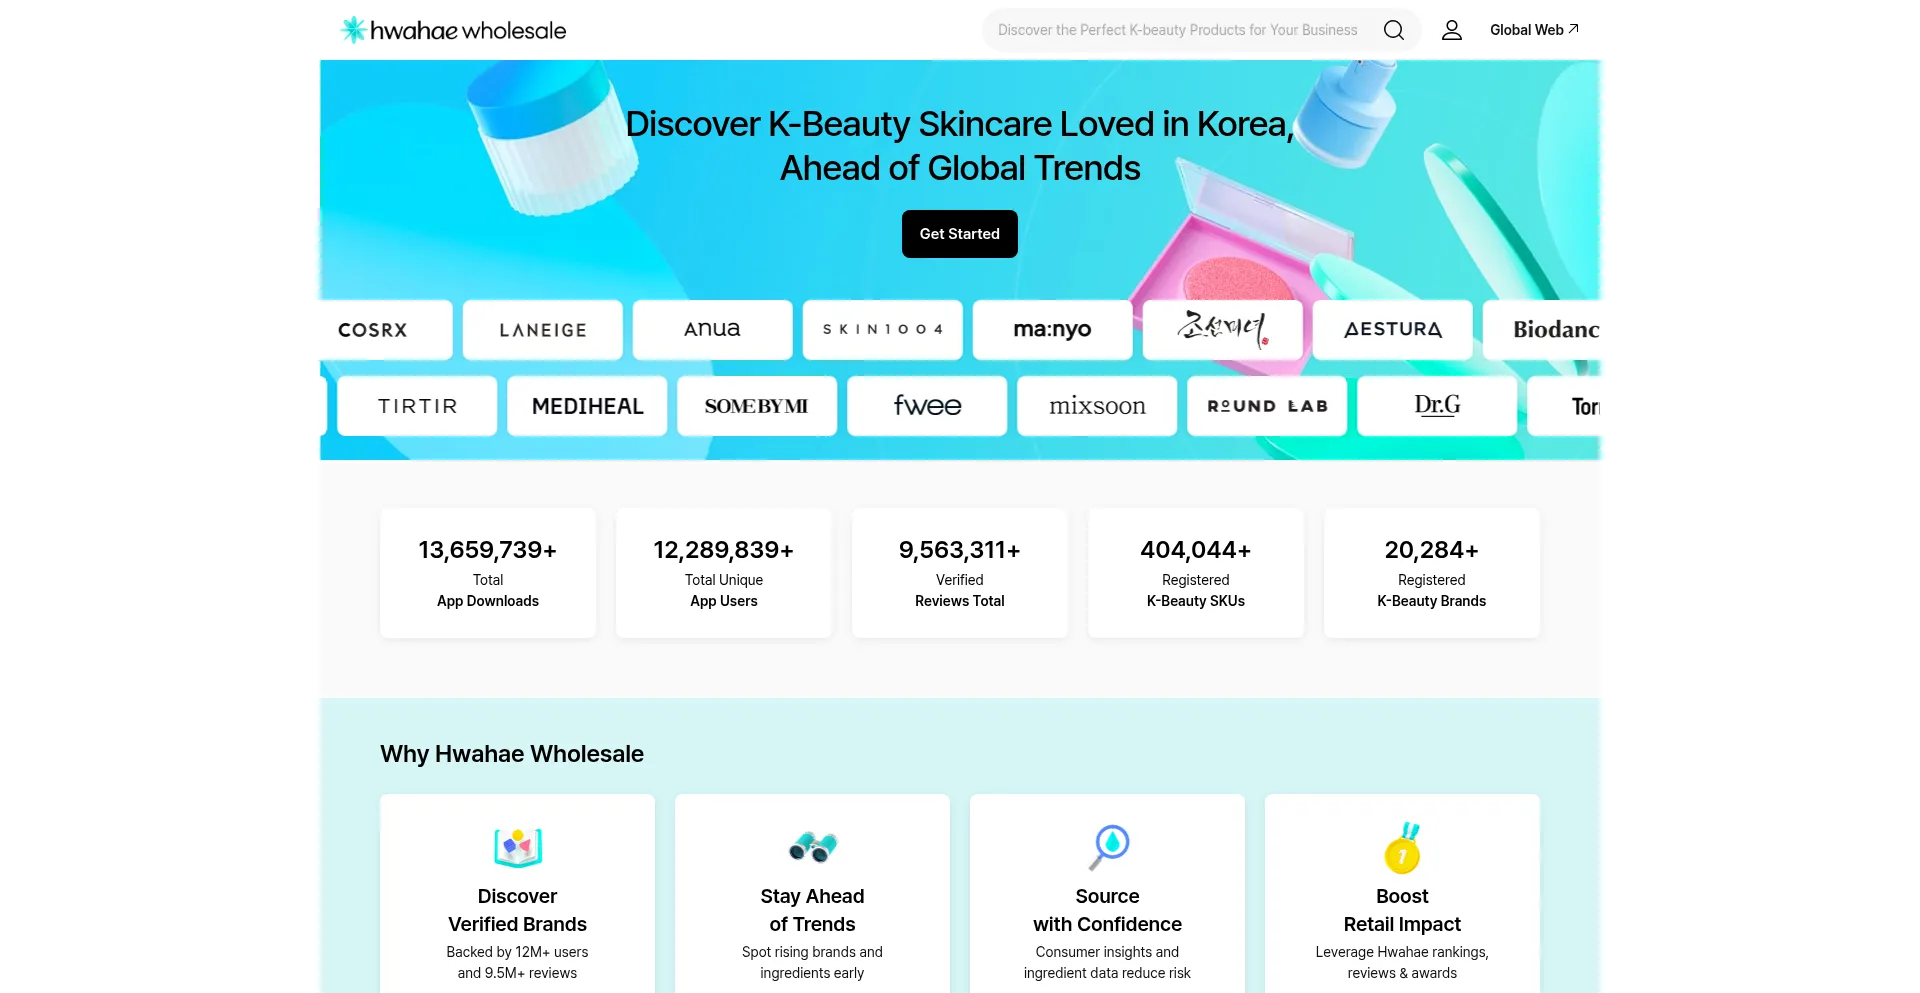Viewport: 1920px width, 993px height.
Task: Click the gold medal Boost Retail icon
Action: (x=1402, y=848)
